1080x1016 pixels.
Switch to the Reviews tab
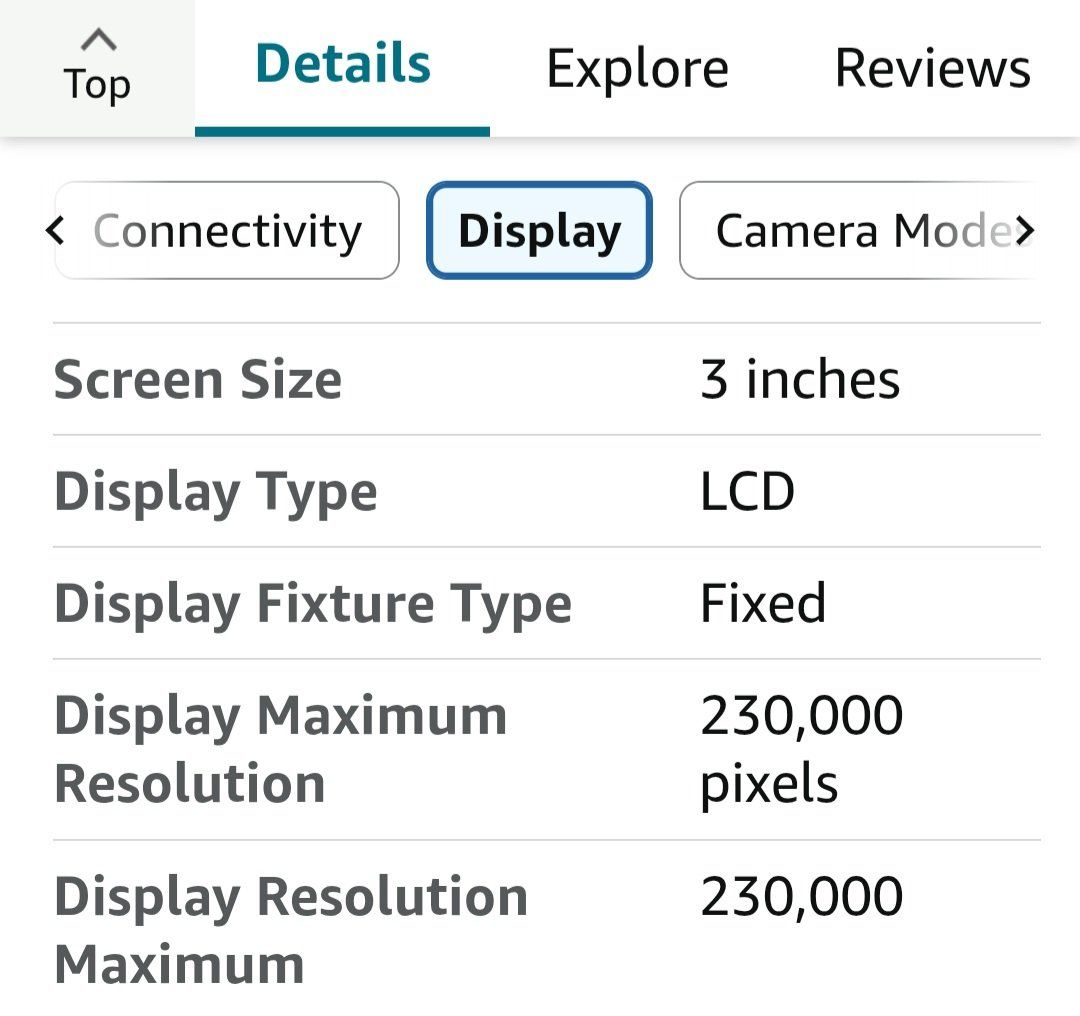tap(933, 68)
